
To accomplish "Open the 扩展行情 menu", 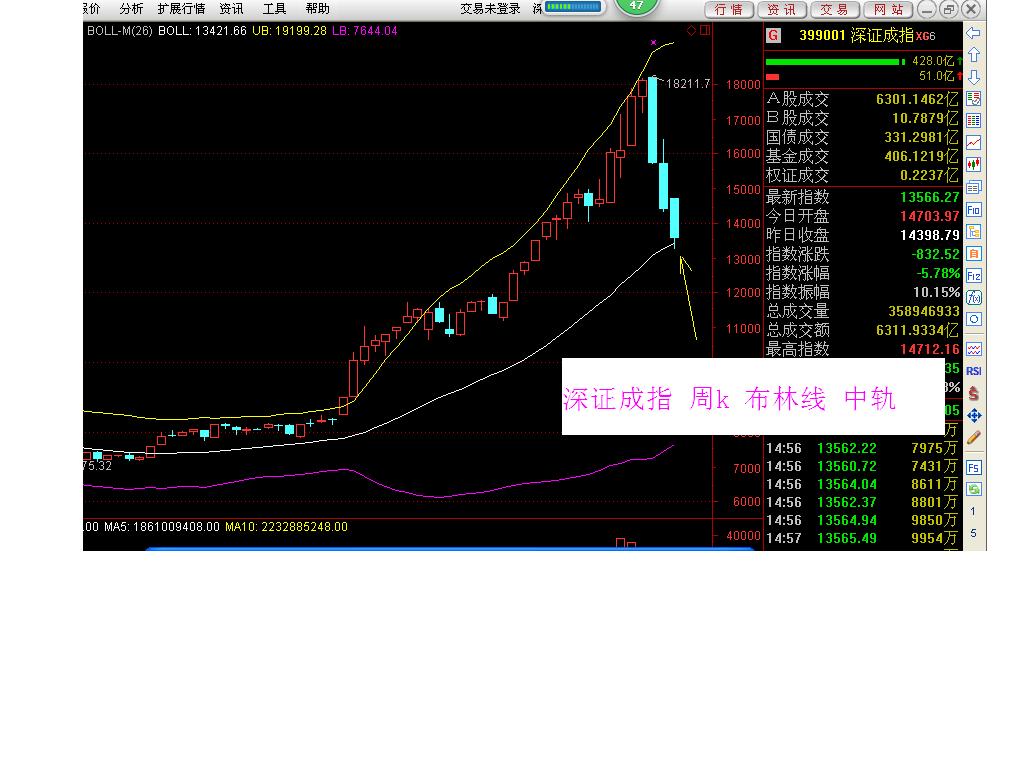I will click(181, 8).
